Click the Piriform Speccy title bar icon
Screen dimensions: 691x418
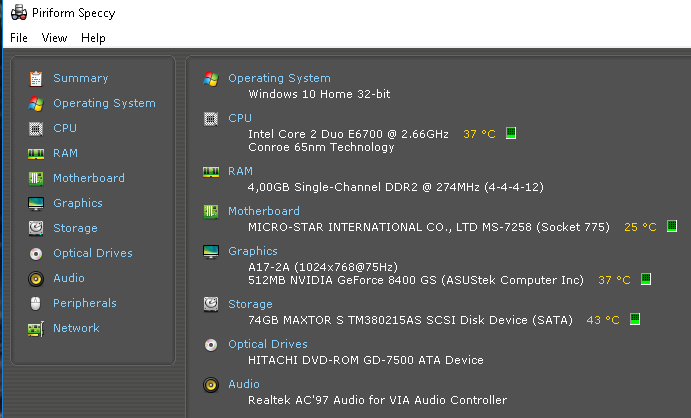19,13
